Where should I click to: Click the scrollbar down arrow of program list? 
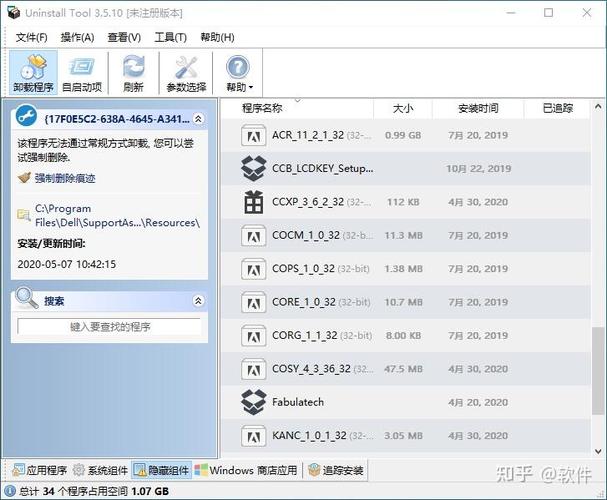pos(598,451)
